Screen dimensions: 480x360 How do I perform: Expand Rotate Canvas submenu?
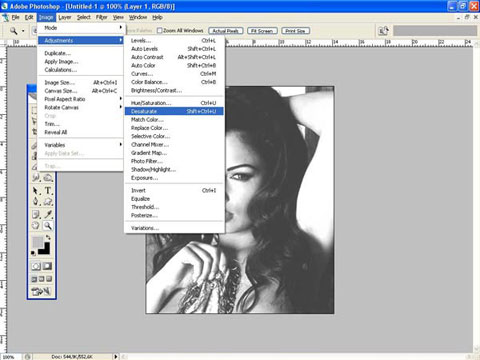(80, 107)
